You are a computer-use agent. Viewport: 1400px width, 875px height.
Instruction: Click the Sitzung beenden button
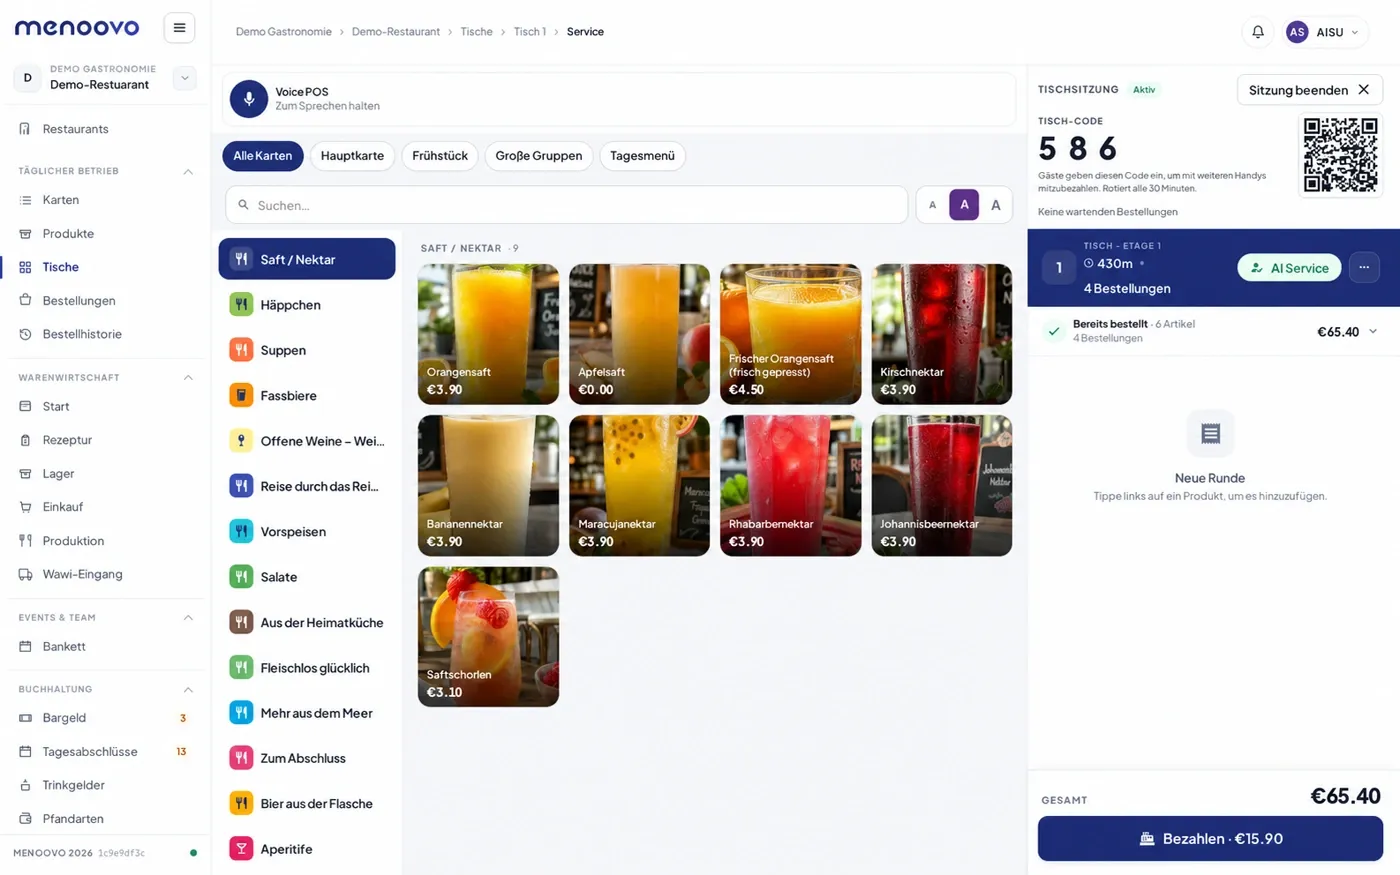(x=1310, y=90)
